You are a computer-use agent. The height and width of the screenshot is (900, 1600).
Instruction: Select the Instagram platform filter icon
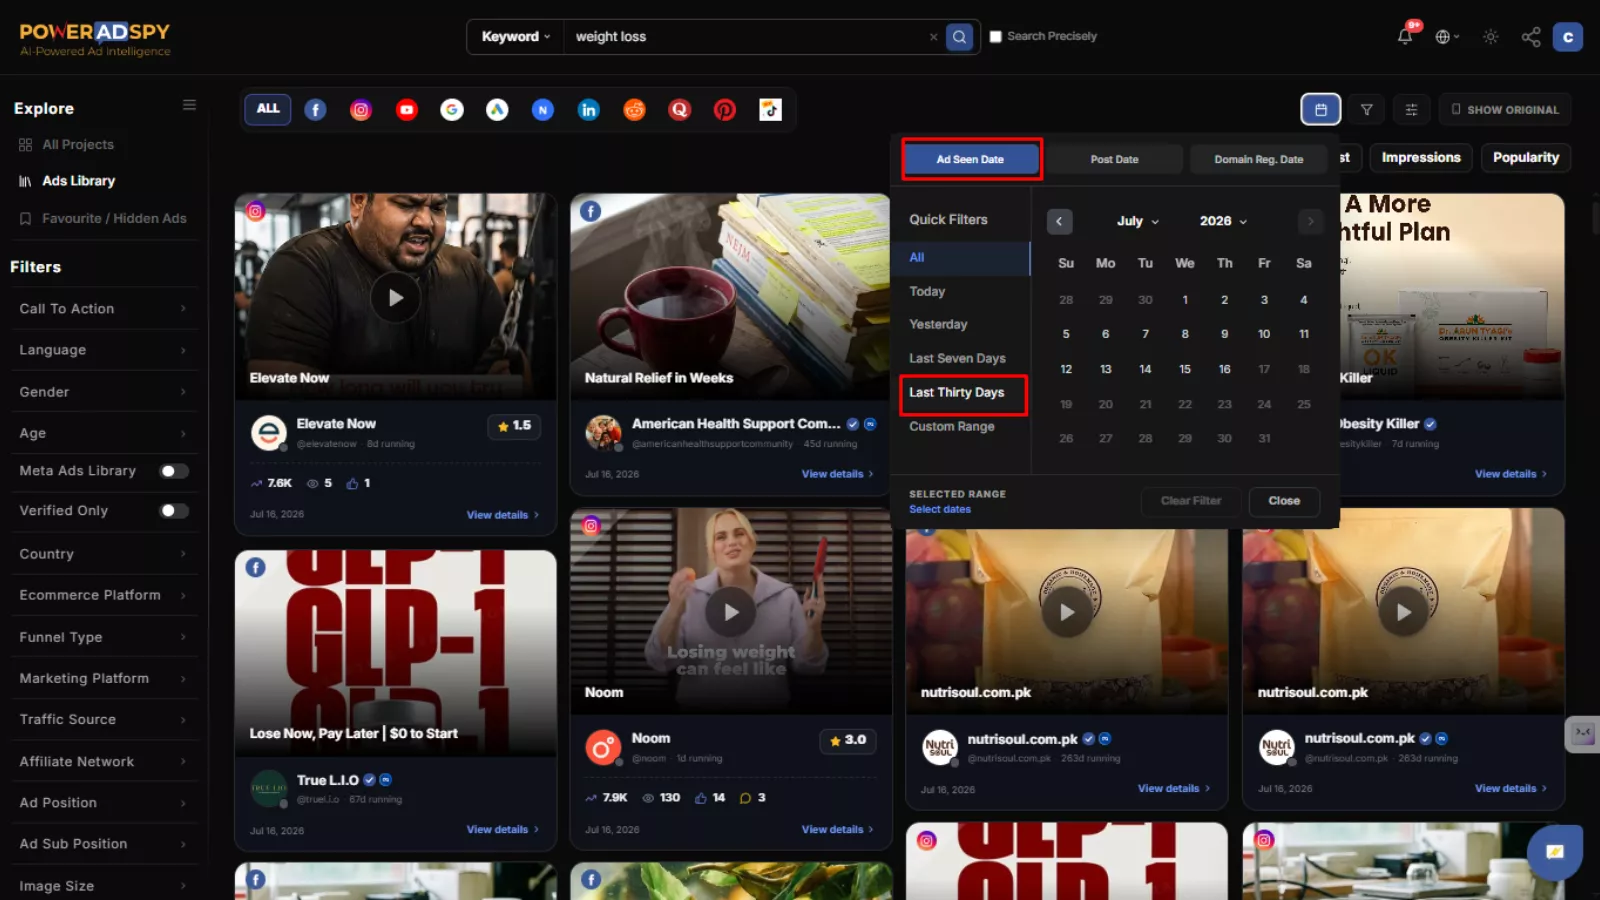(361, 110)
